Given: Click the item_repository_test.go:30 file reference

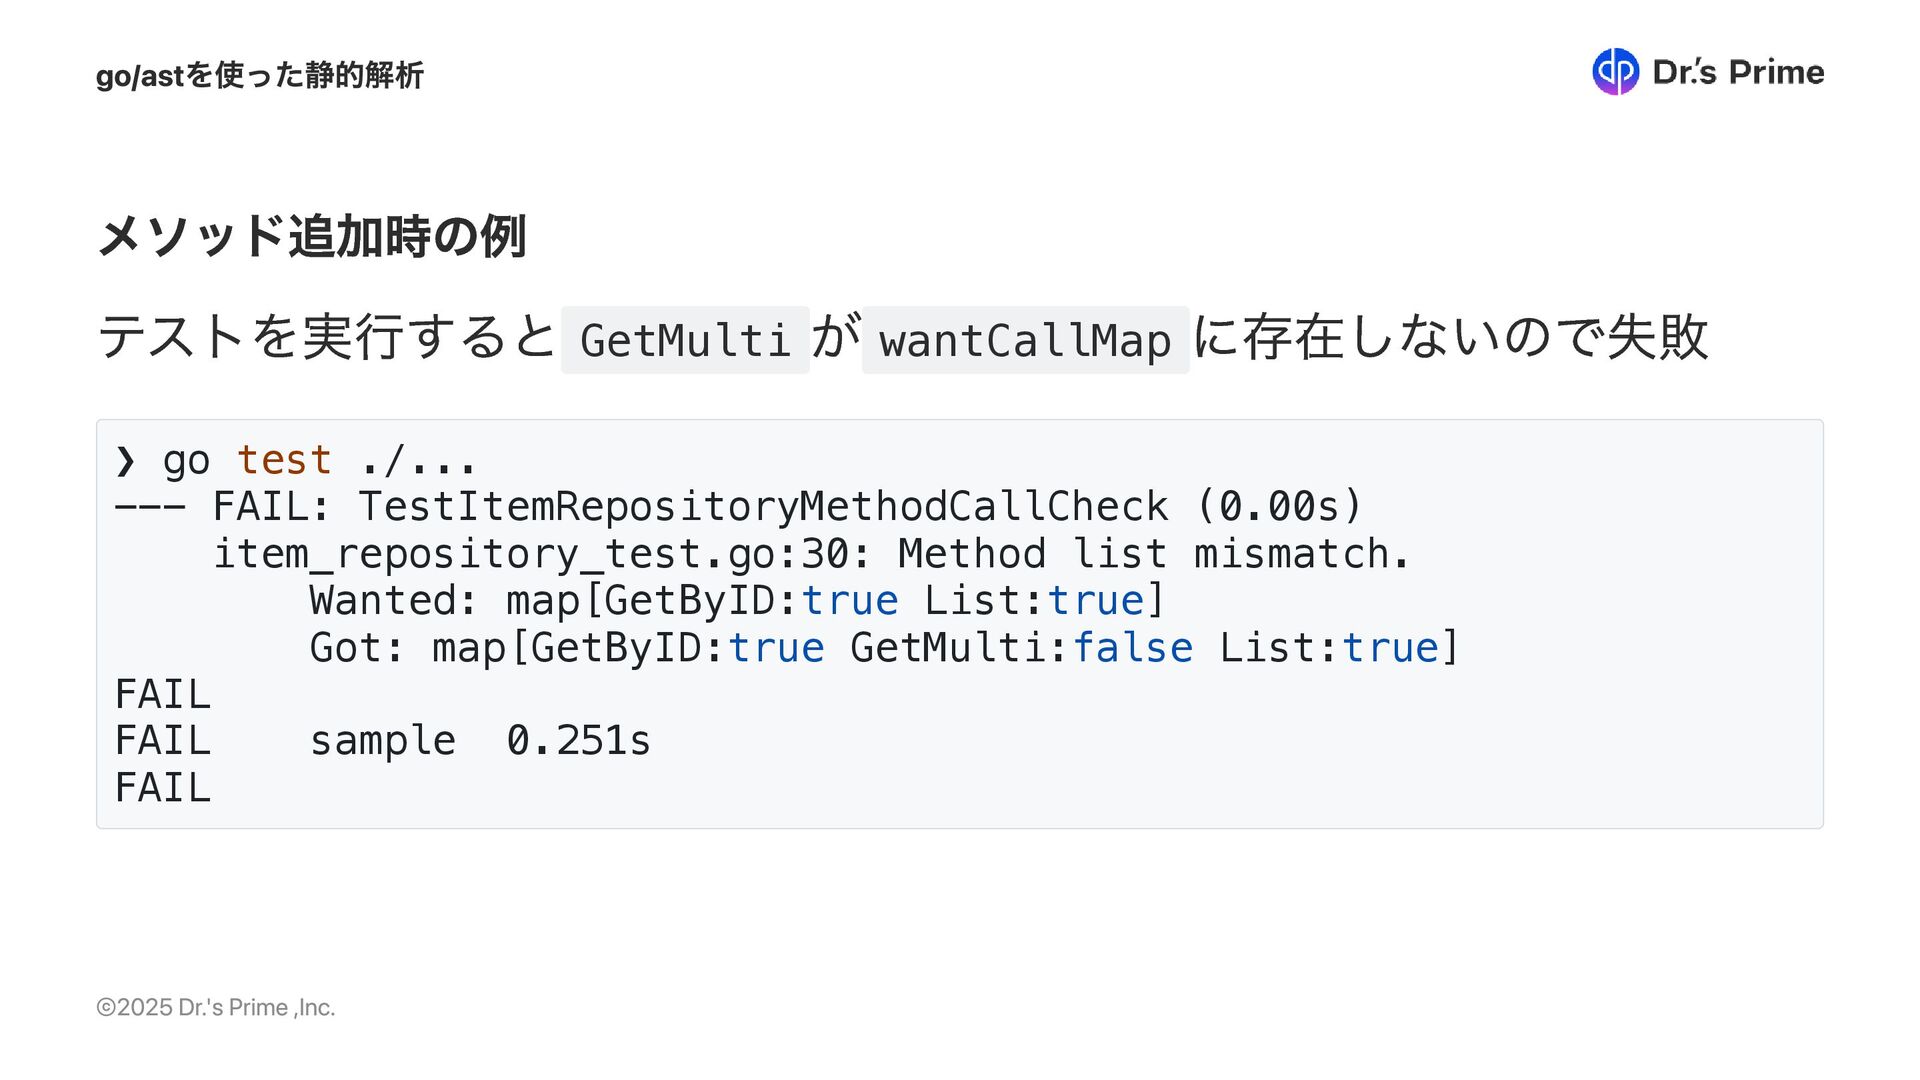Looking at the screenshot, I should (530, 553).
